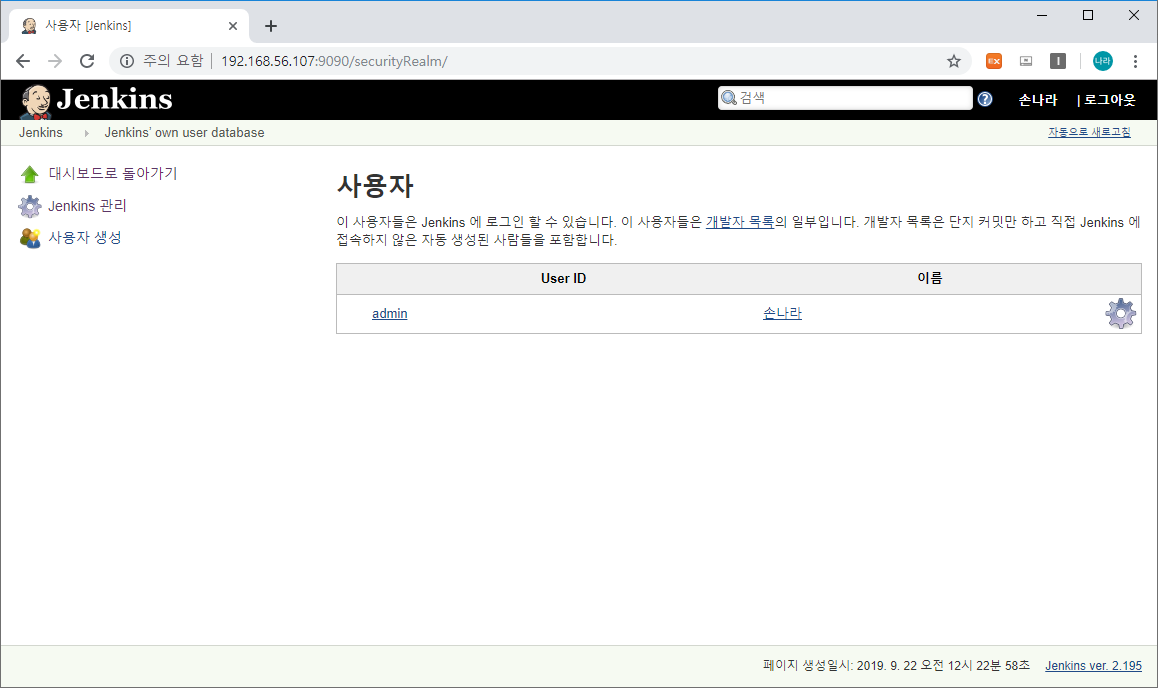This screenshot has height=688, width=1158.
Task: Click the breadcrumb separator arrow after Jenkins
Action: pyautogui.click(x=86, y=134)
